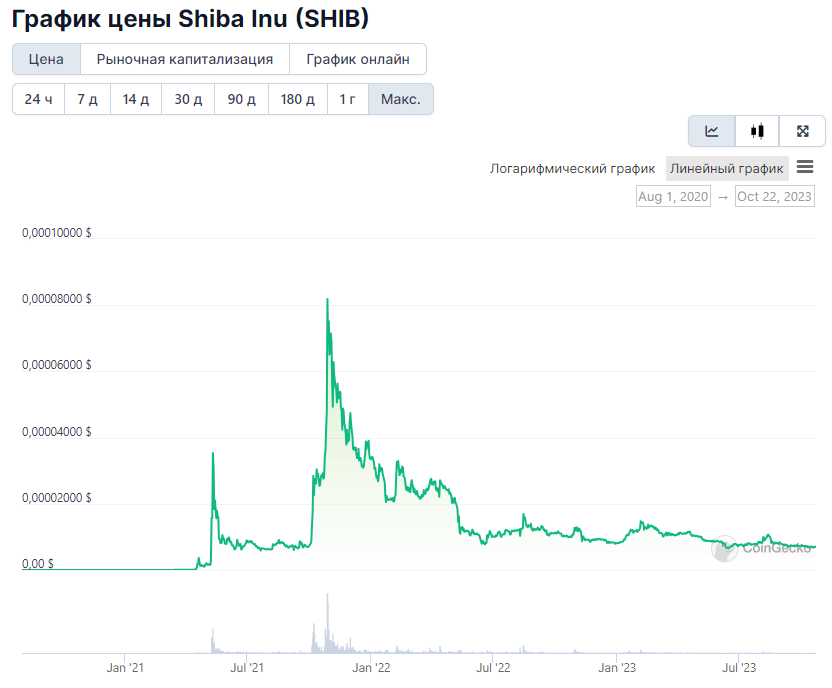This screenshot has width=832, height=688.
Task: Switch to the line chart view icon
Action: (x=712, y=131)
